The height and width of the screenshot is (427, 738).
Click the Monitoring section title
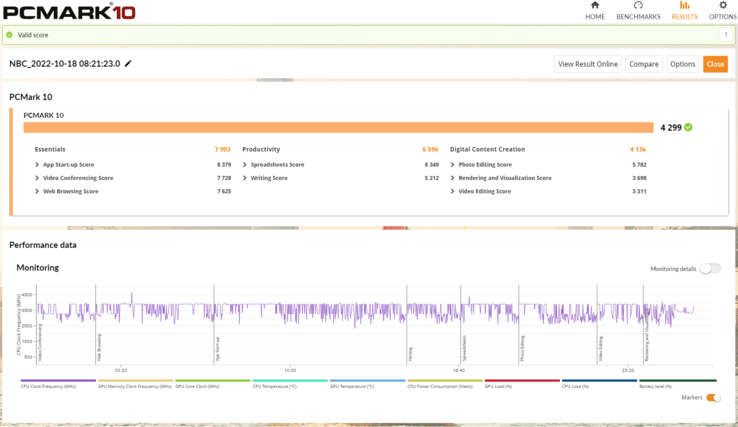point(38,267)
